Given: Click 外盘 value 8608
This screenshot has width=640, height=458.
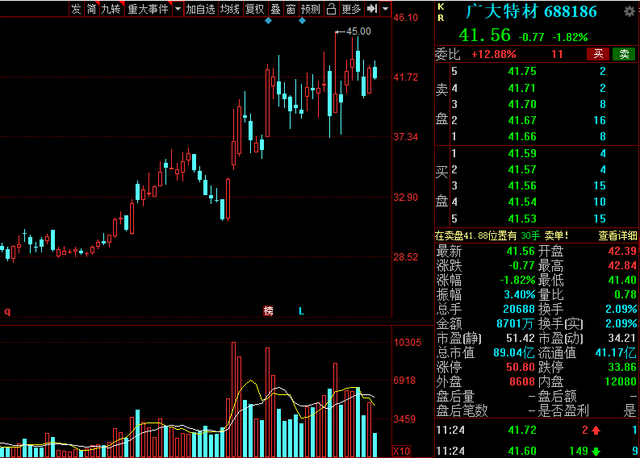Looking at the screenshot, I should [x=522, y=382].
